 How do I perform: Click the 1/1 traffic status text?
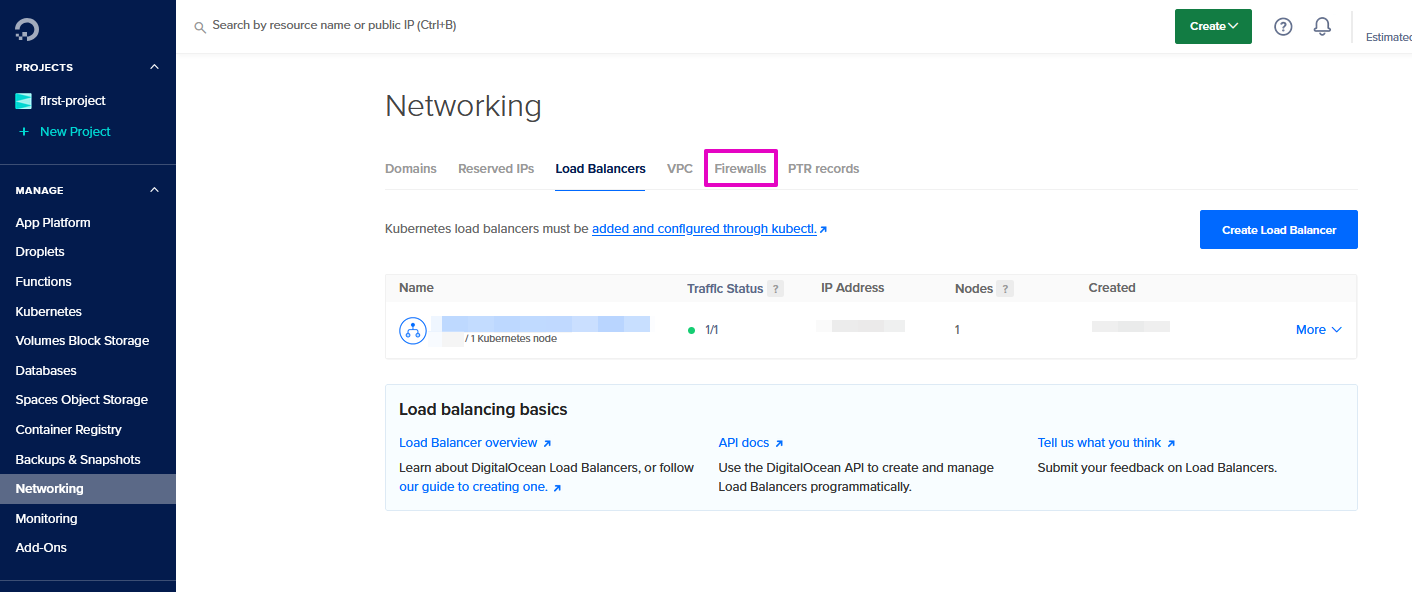712,330
